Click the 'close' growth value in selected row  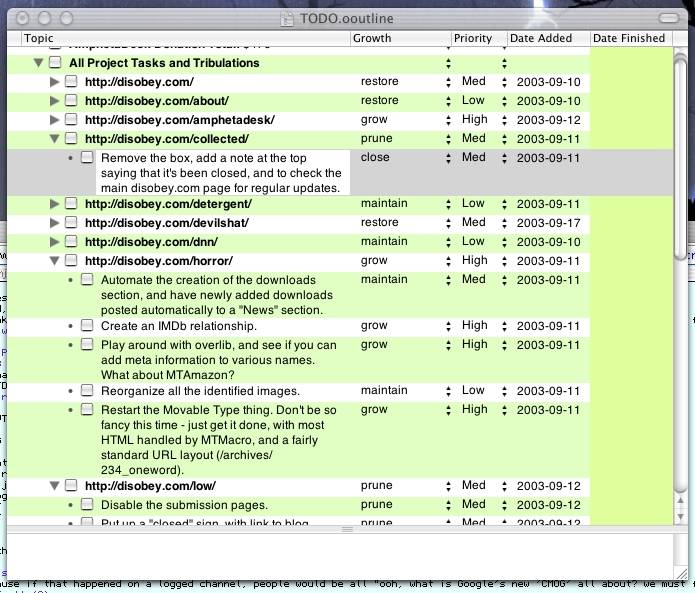tap(375, 157)
